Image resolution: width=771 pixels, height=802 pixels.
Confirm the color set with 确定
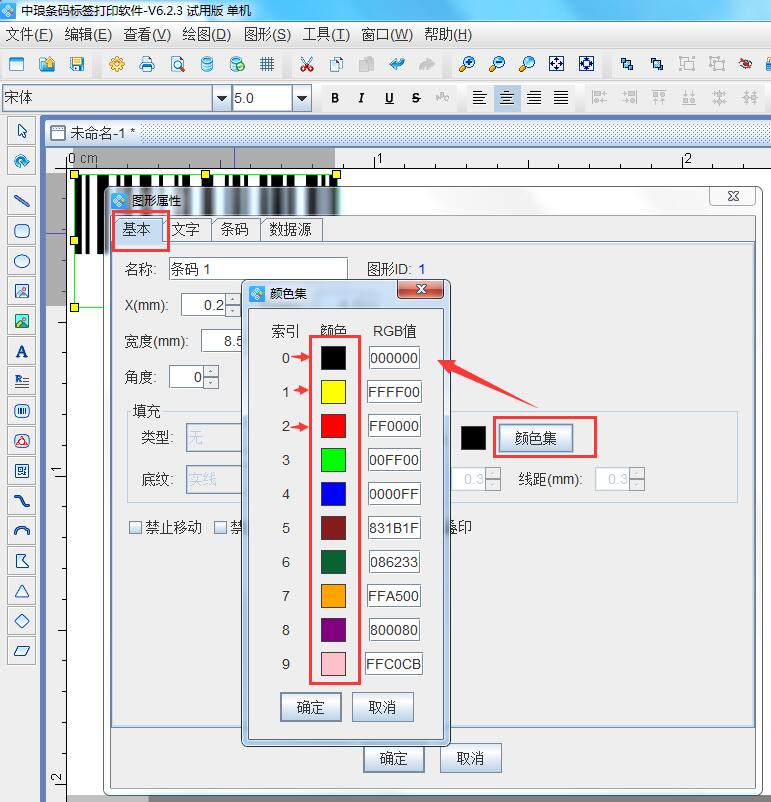(311, 707)
